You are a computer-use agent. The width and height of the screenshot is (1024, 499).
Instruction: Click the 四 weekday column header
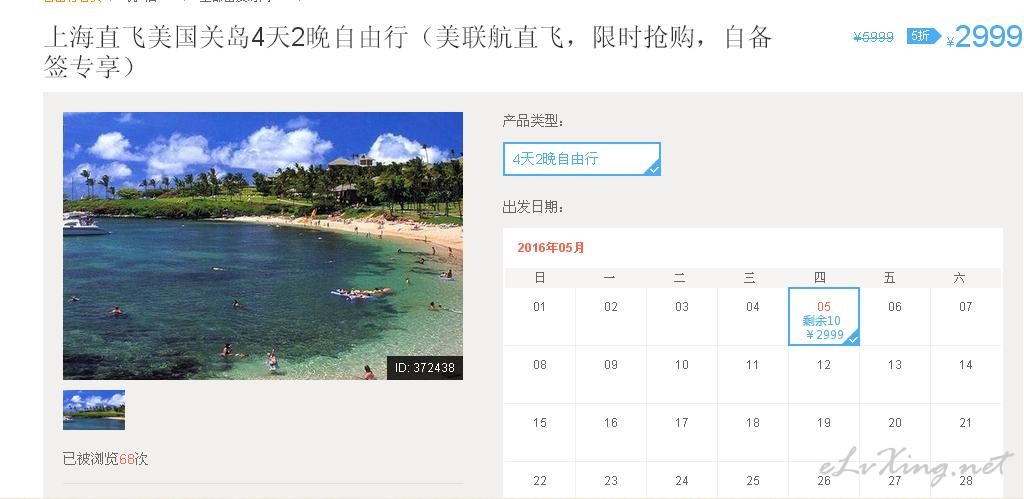pyautogui.click(x=820, y=278)
